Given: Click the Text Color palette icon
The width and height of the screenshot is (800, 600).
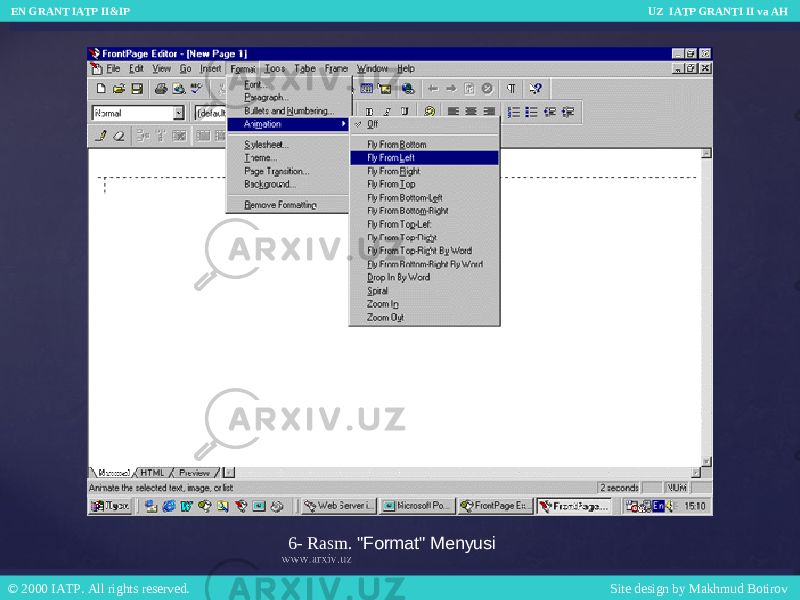Looking at the screenshot, I should (430, 112).
